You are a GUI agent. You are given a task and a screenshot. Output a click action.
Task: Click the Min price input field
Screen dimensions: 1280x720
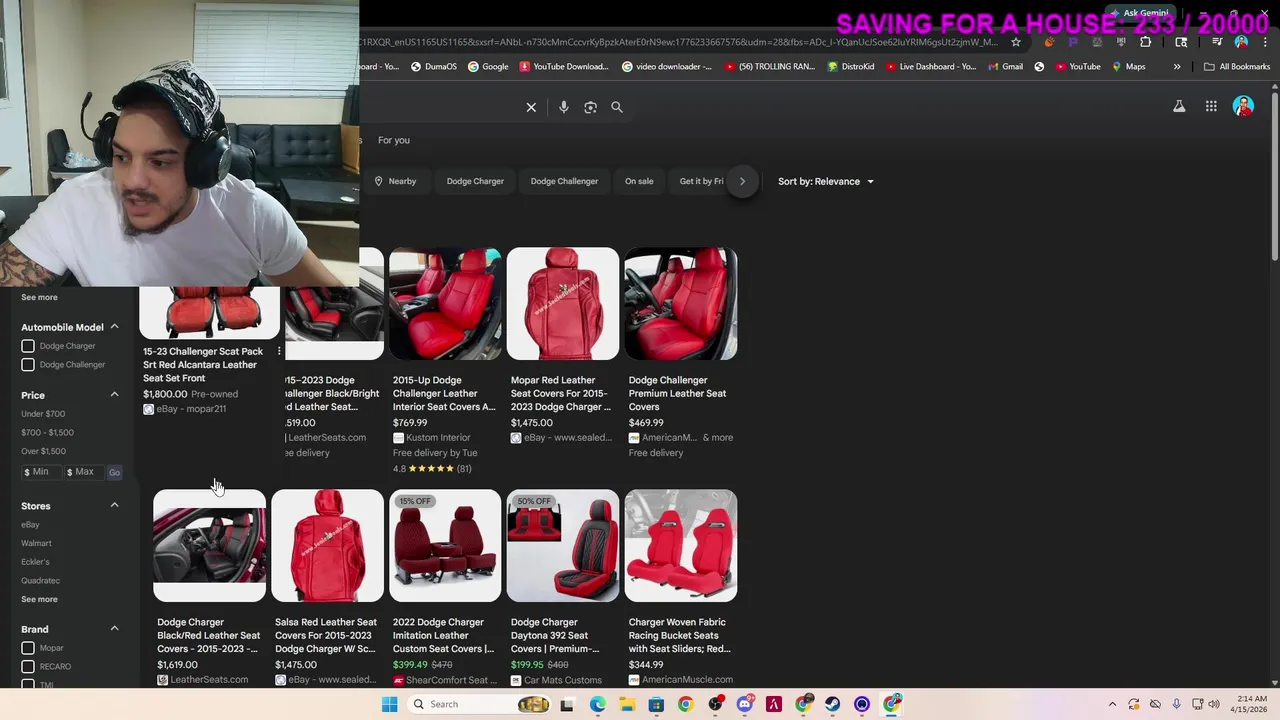(41, 472)
